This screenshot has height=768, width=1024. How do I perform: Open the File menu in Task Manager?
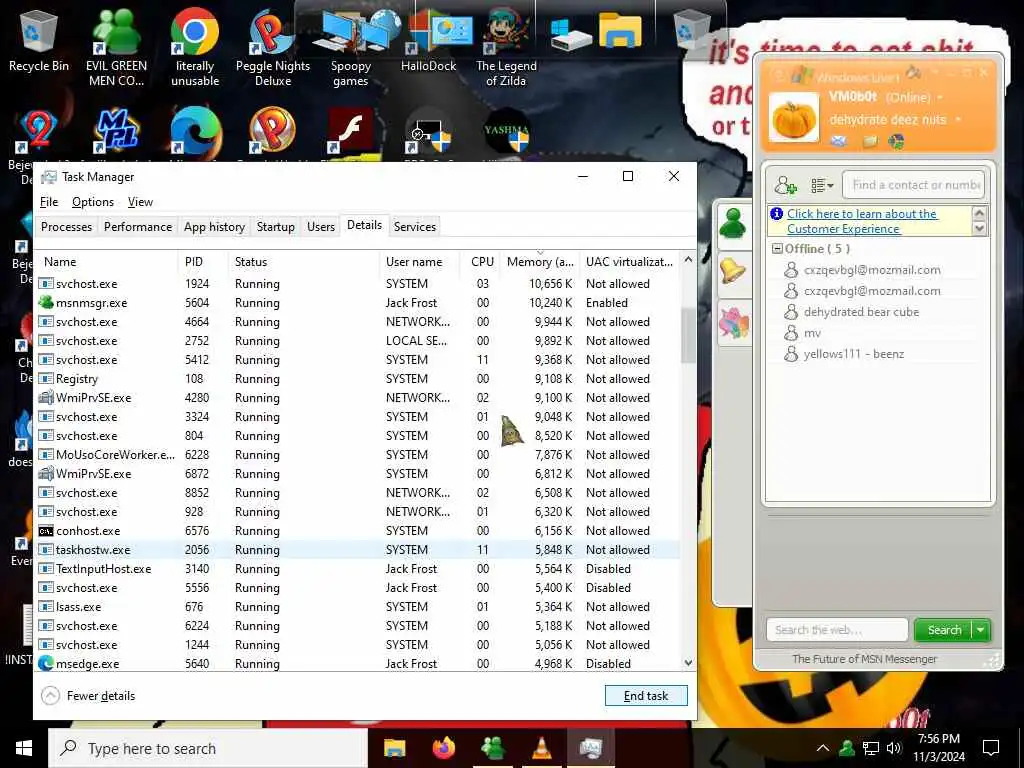(x=49, y=202)
